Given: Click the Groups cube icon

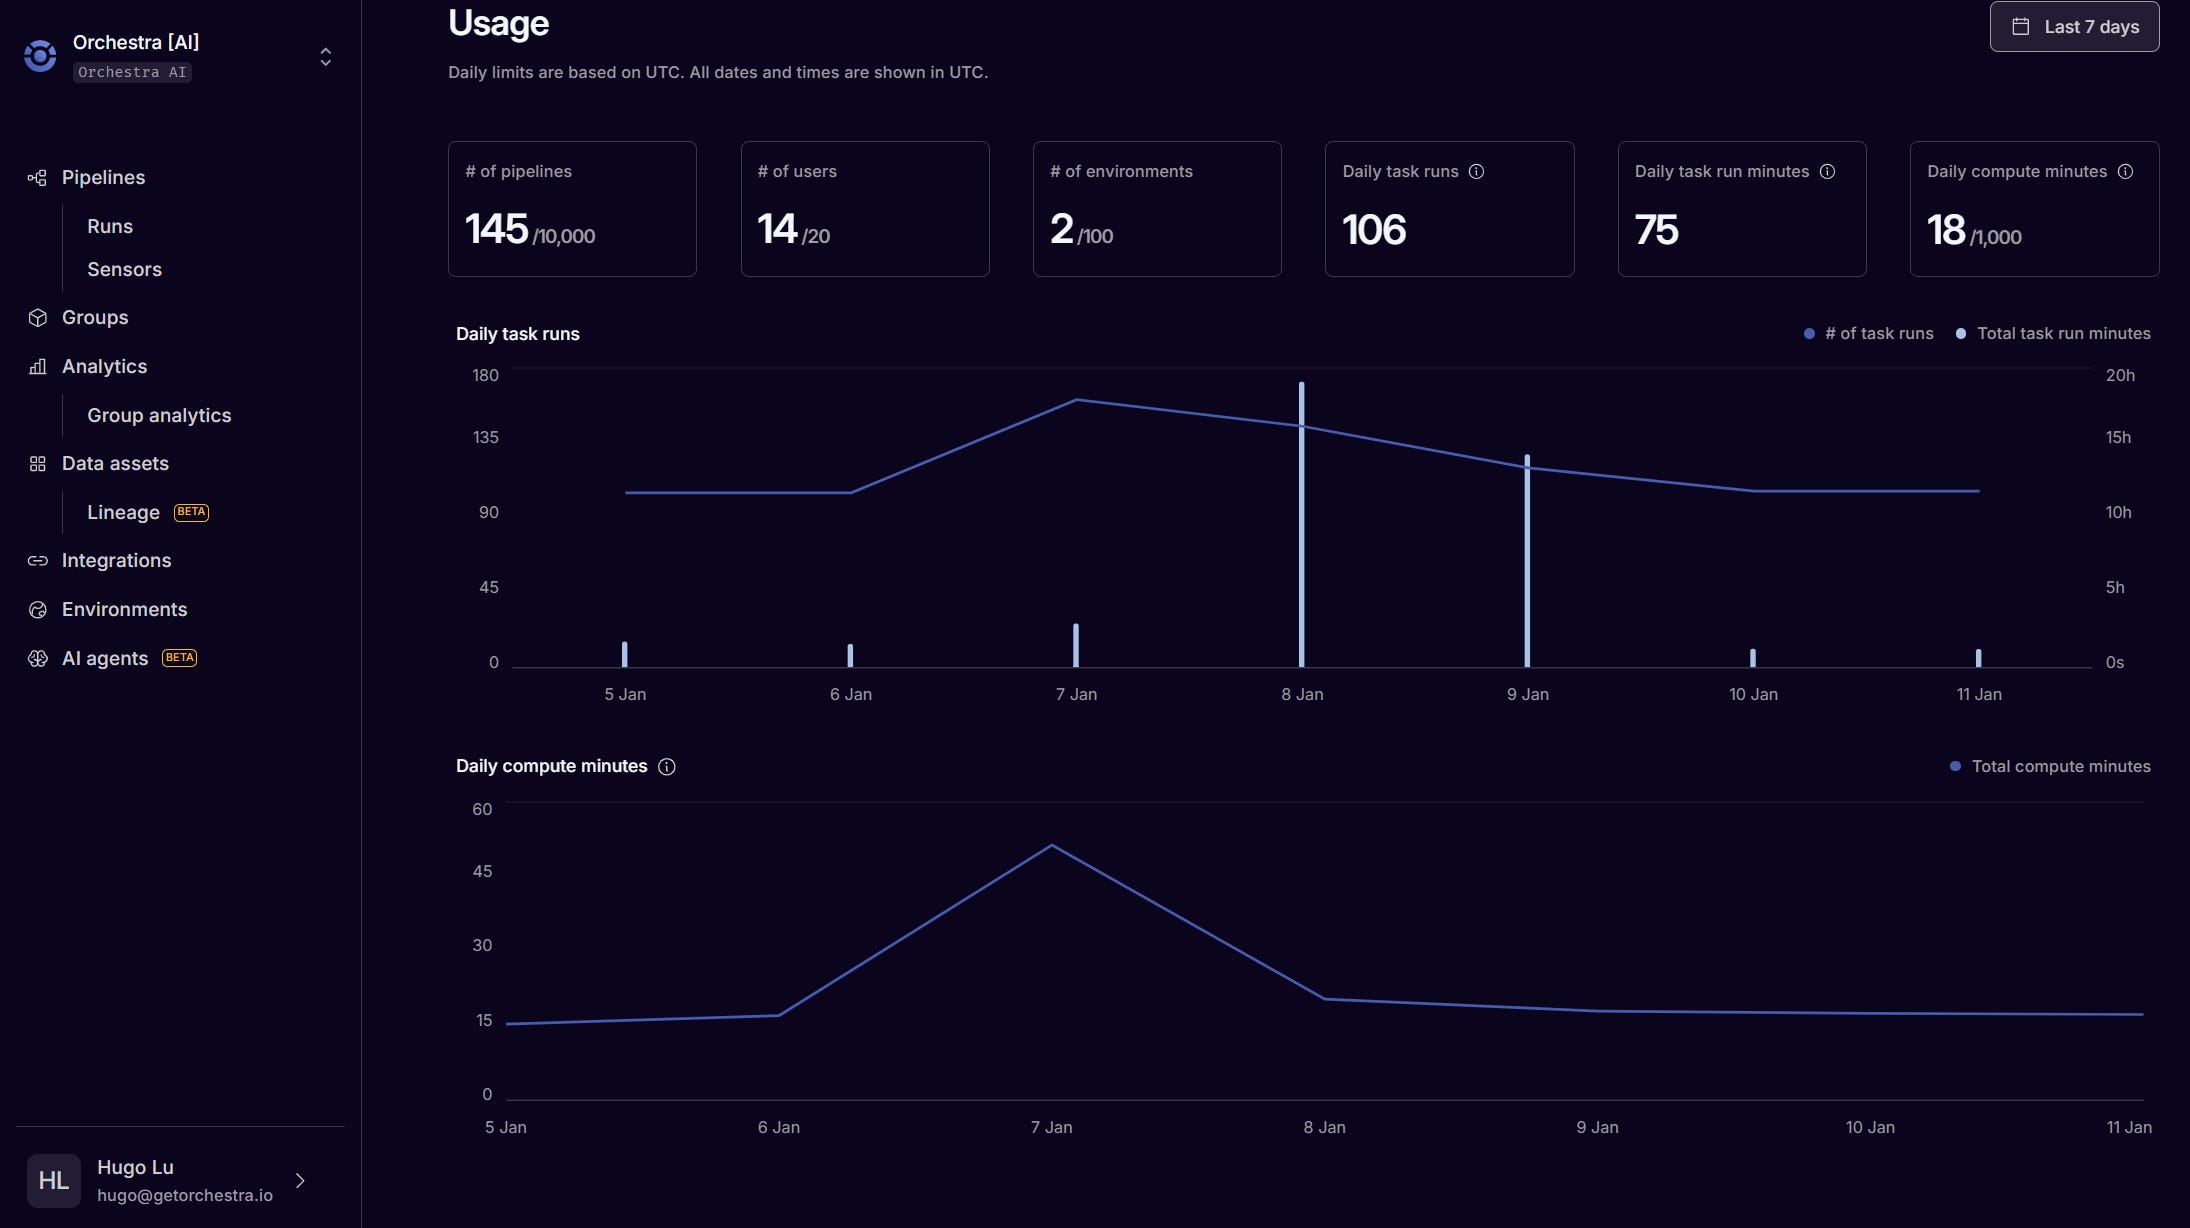Looking at the screenshot, I should tap(37, 318).
